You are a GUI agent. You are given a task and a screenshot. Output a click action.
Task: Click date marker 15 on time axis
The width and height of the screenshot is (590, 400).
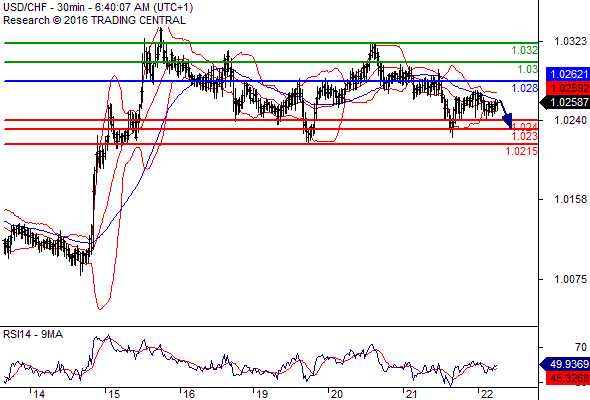(x=114, y=394)
